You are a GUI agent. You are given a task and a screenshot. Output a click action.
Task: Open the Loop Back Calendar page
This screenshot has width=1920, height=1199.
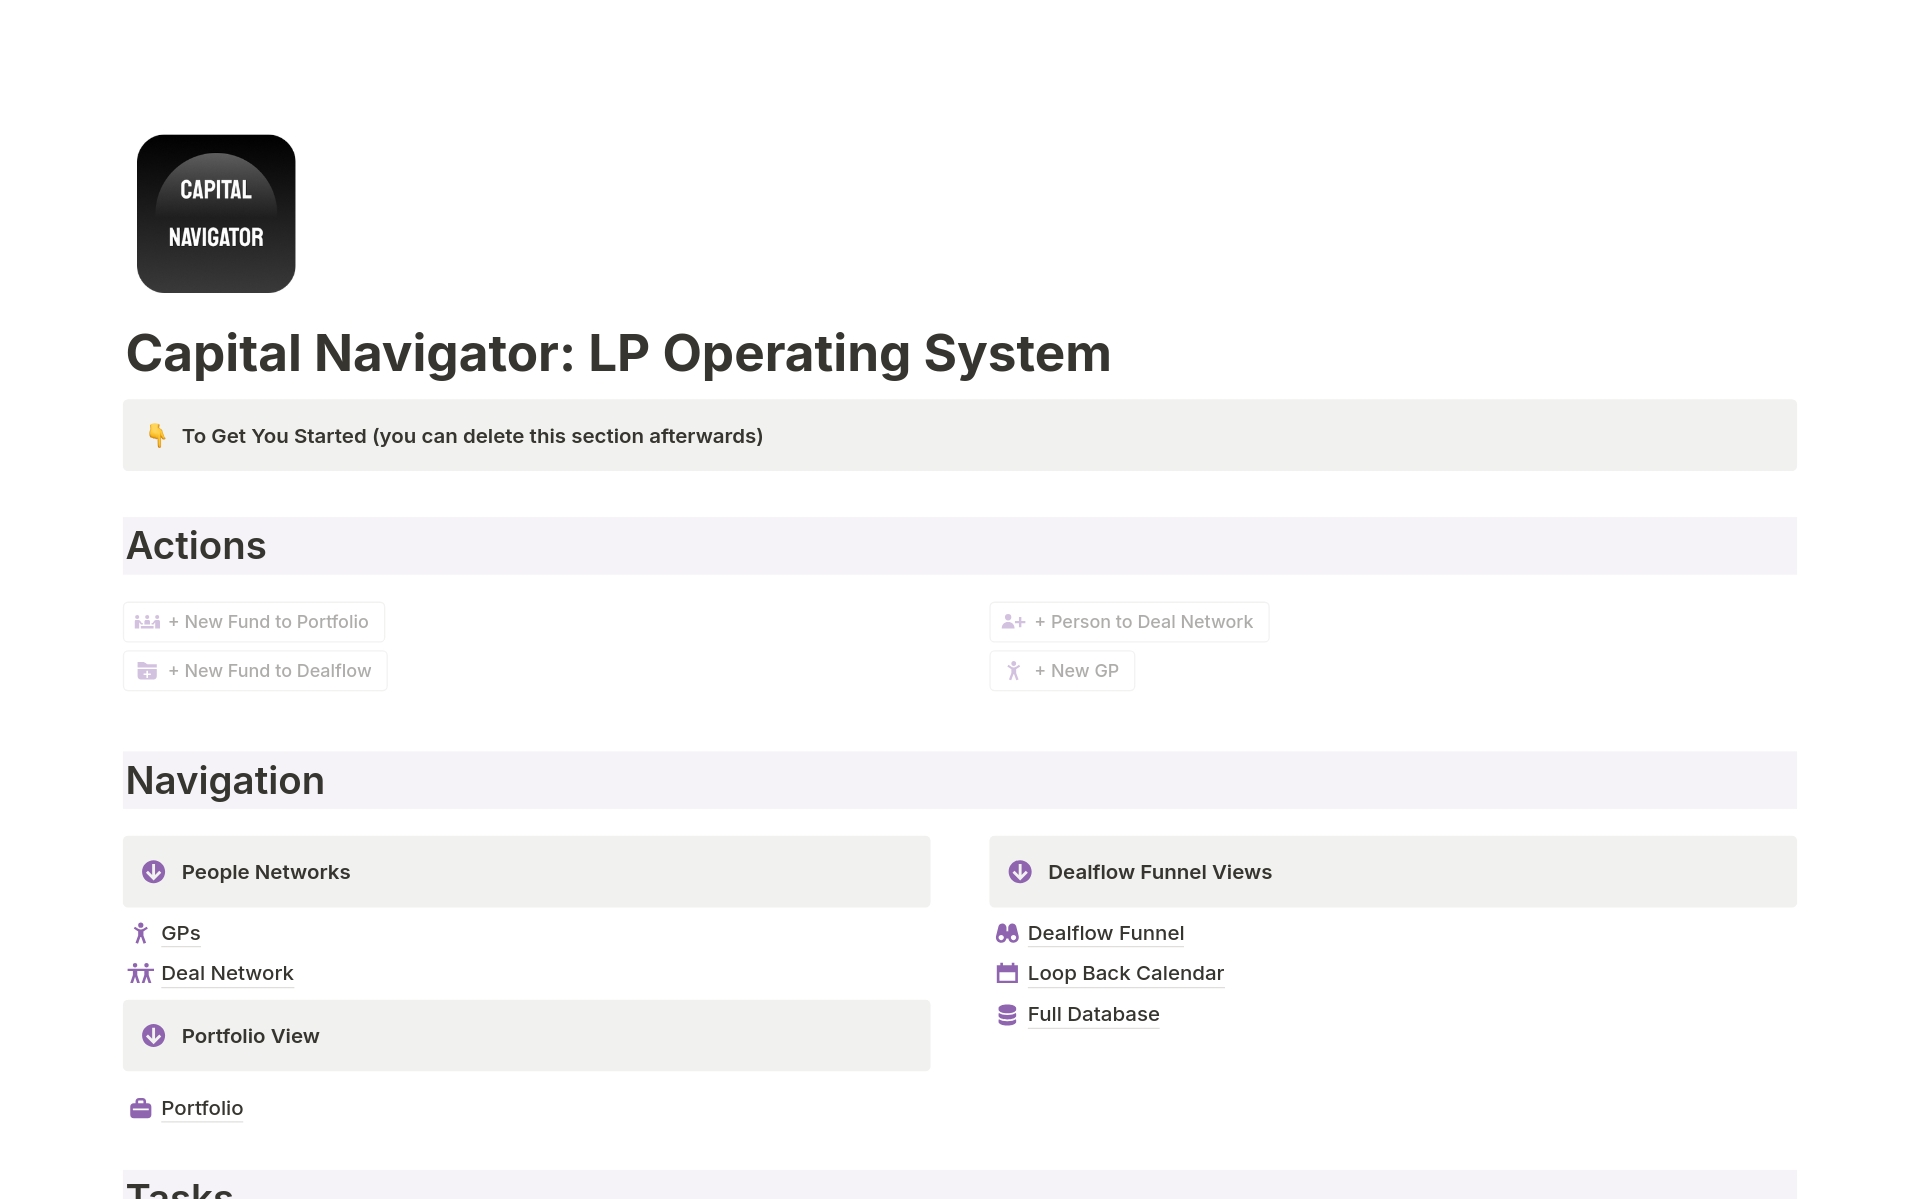[x=1125, y=973]
